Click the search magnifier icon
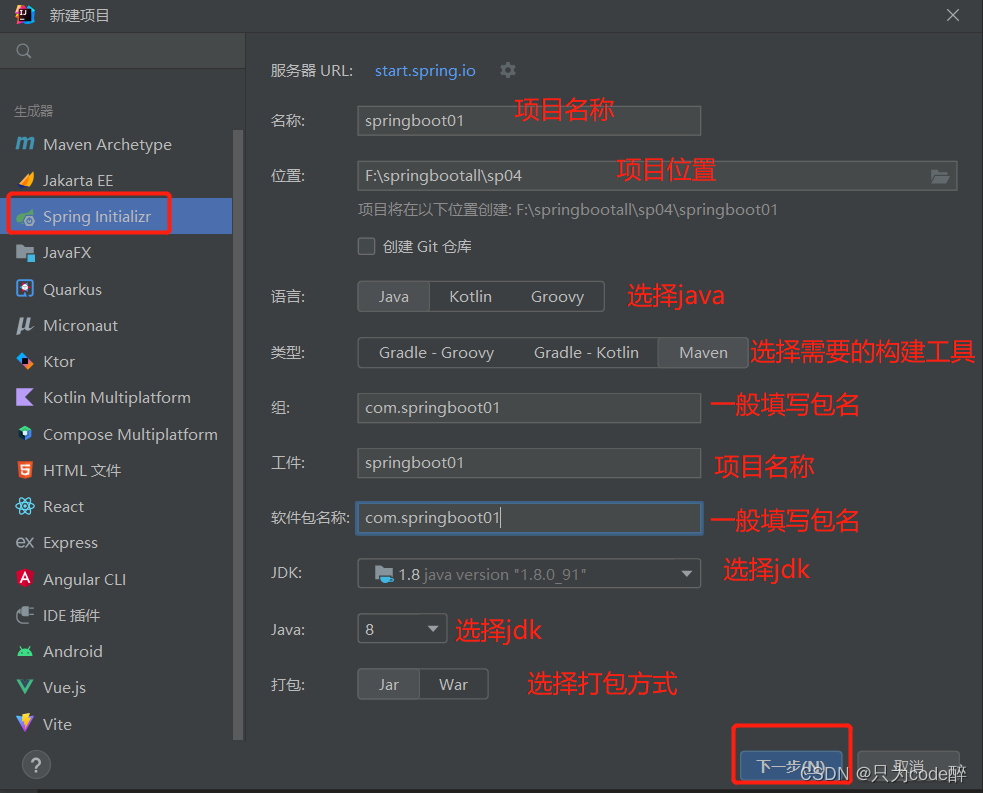The width and height of the screenshot is (983, 793). pyautogui.click(x=24, y=51)
